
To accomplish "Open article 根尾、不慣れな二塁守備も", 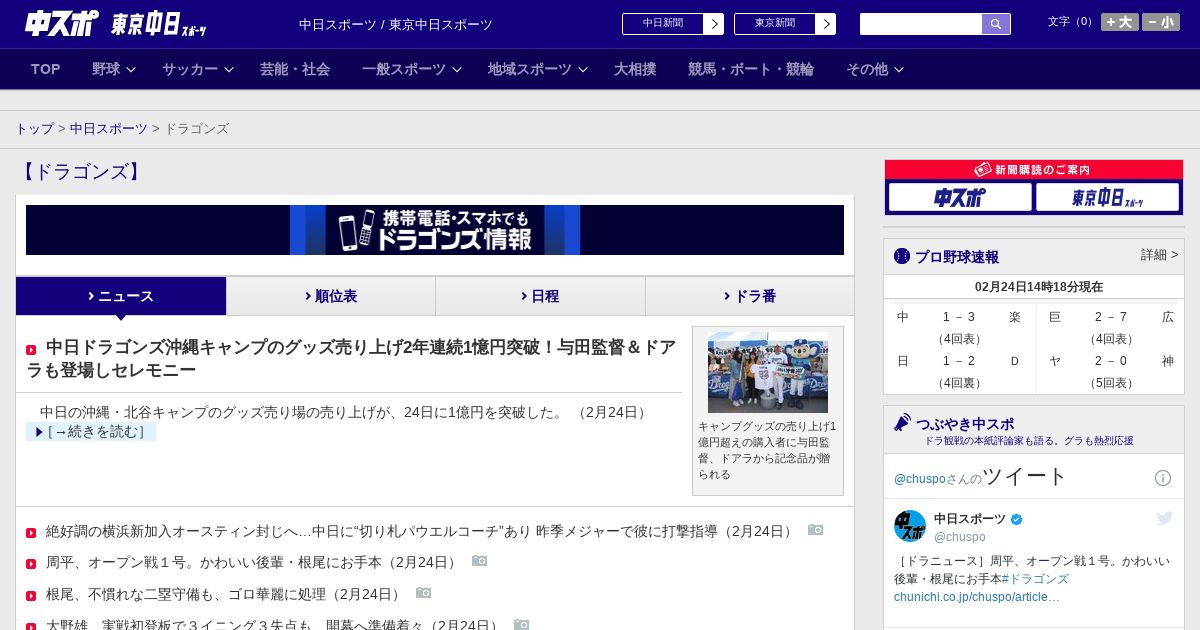I will 225,594.
